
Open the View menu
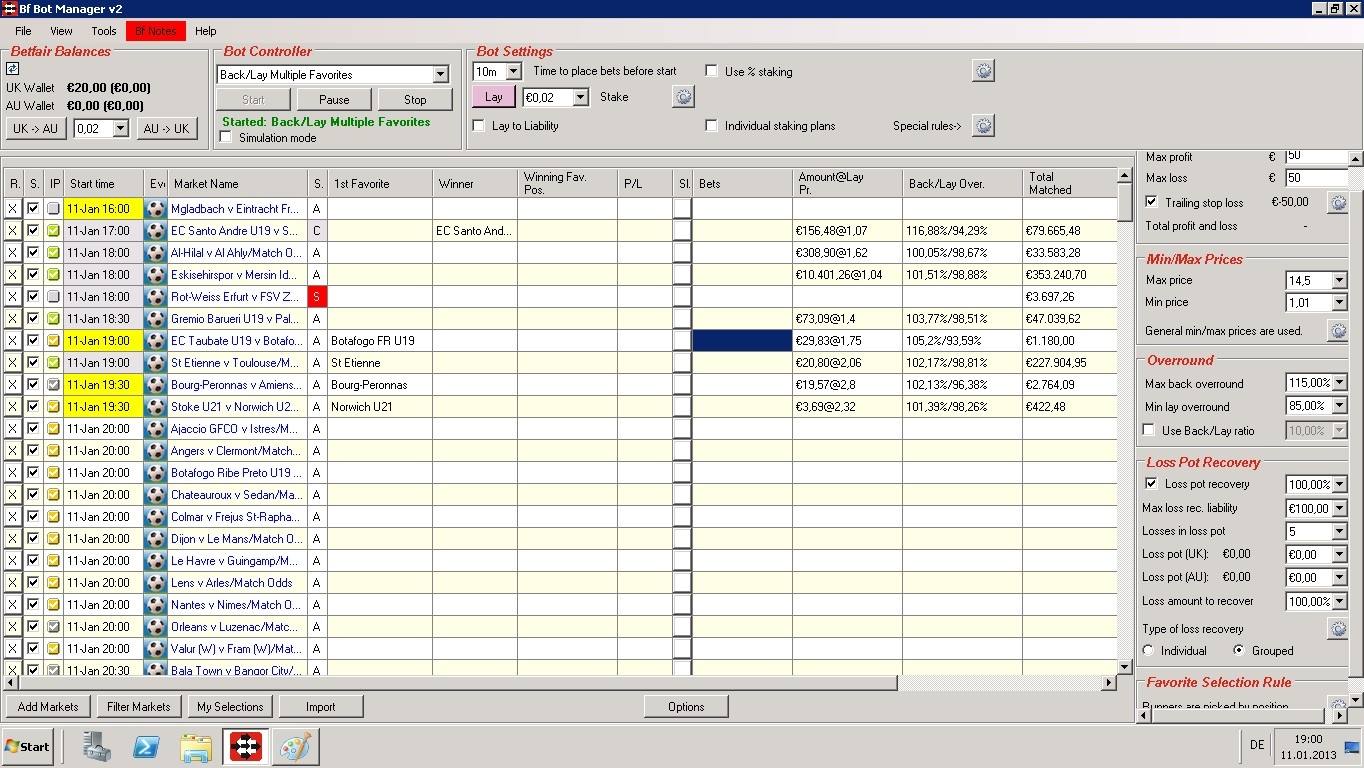coord(61,31)
